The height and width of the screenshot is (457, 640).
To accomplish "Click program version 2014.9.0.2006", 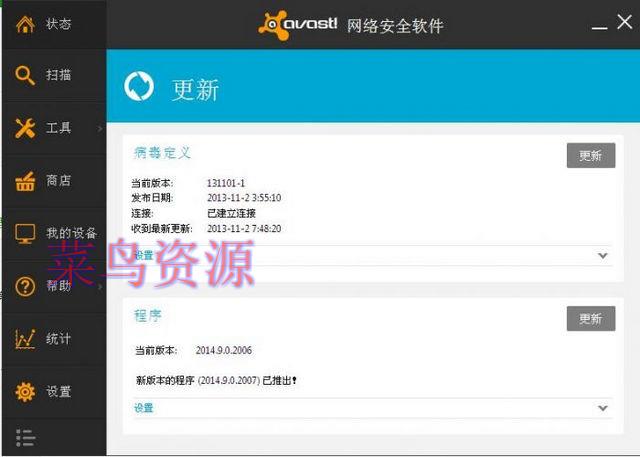I will coord(224,350).
